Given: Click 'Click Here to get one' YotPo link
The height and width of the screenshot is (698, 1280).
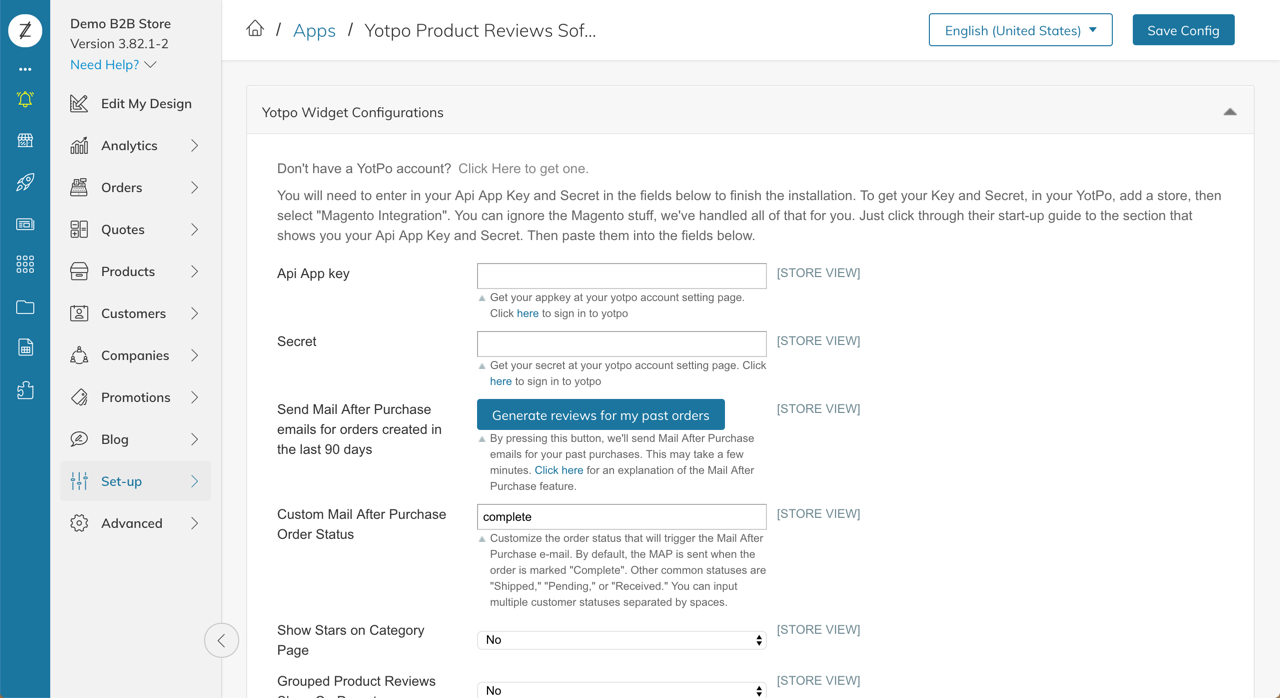Looking at the screenshot, I should point(523,168).
